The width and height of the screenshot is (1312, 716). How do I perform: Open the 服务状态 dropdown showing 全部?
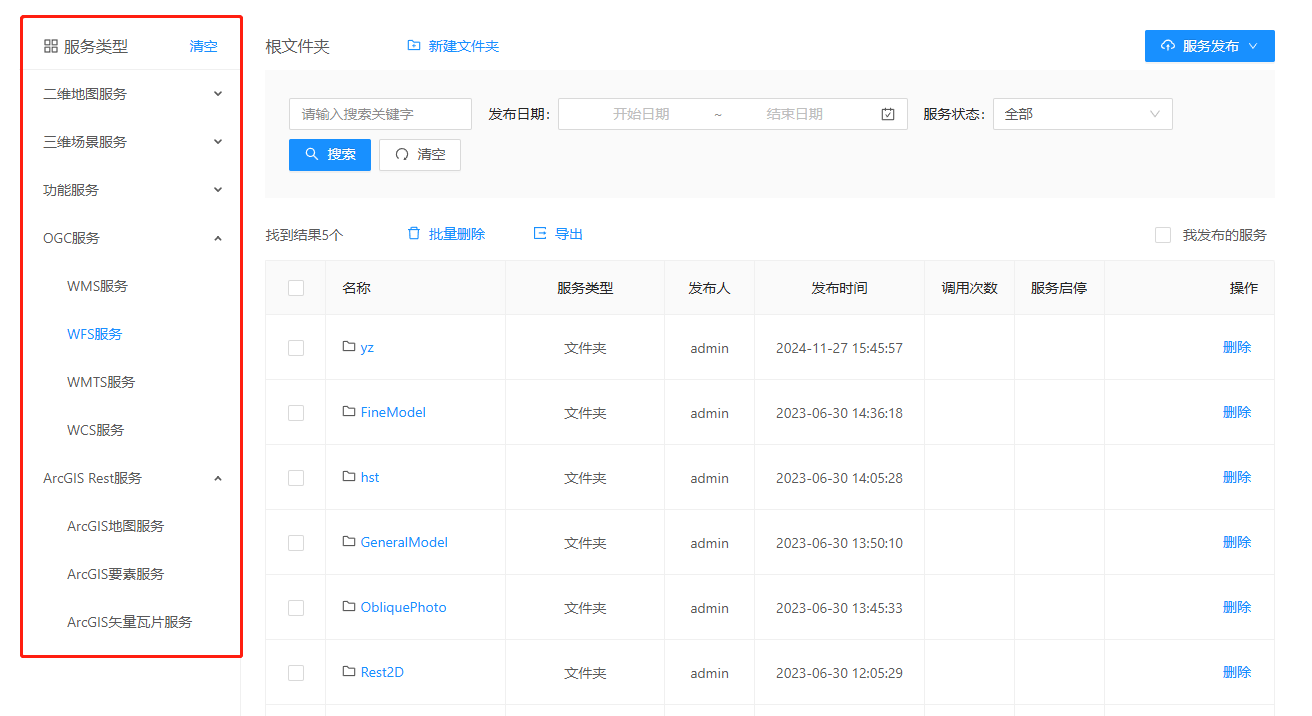coord(1082,114)
